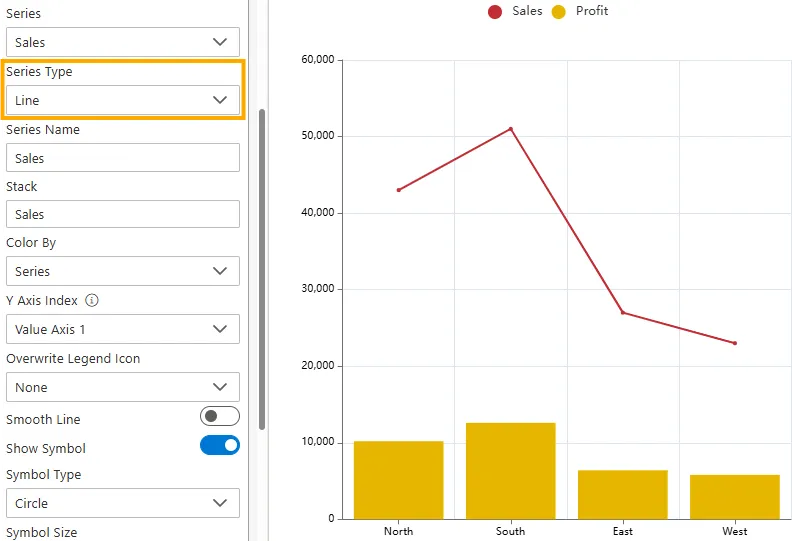
Task: Click the yellow Profit legend icon
Action: click(559, 12)
